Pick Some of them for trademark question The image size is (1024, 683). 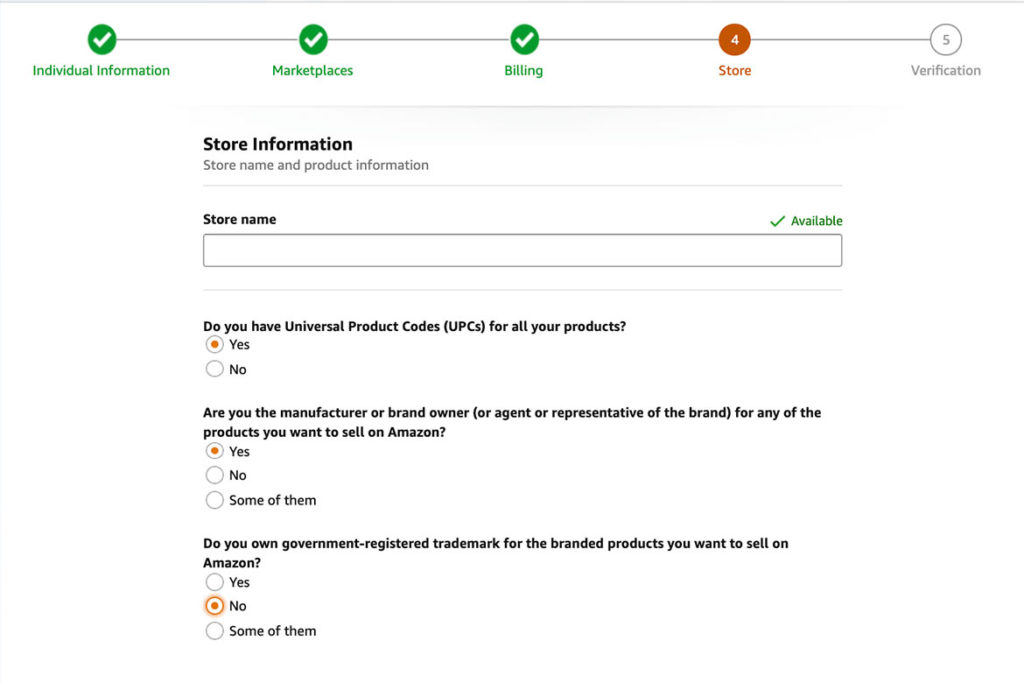(214, 631)
